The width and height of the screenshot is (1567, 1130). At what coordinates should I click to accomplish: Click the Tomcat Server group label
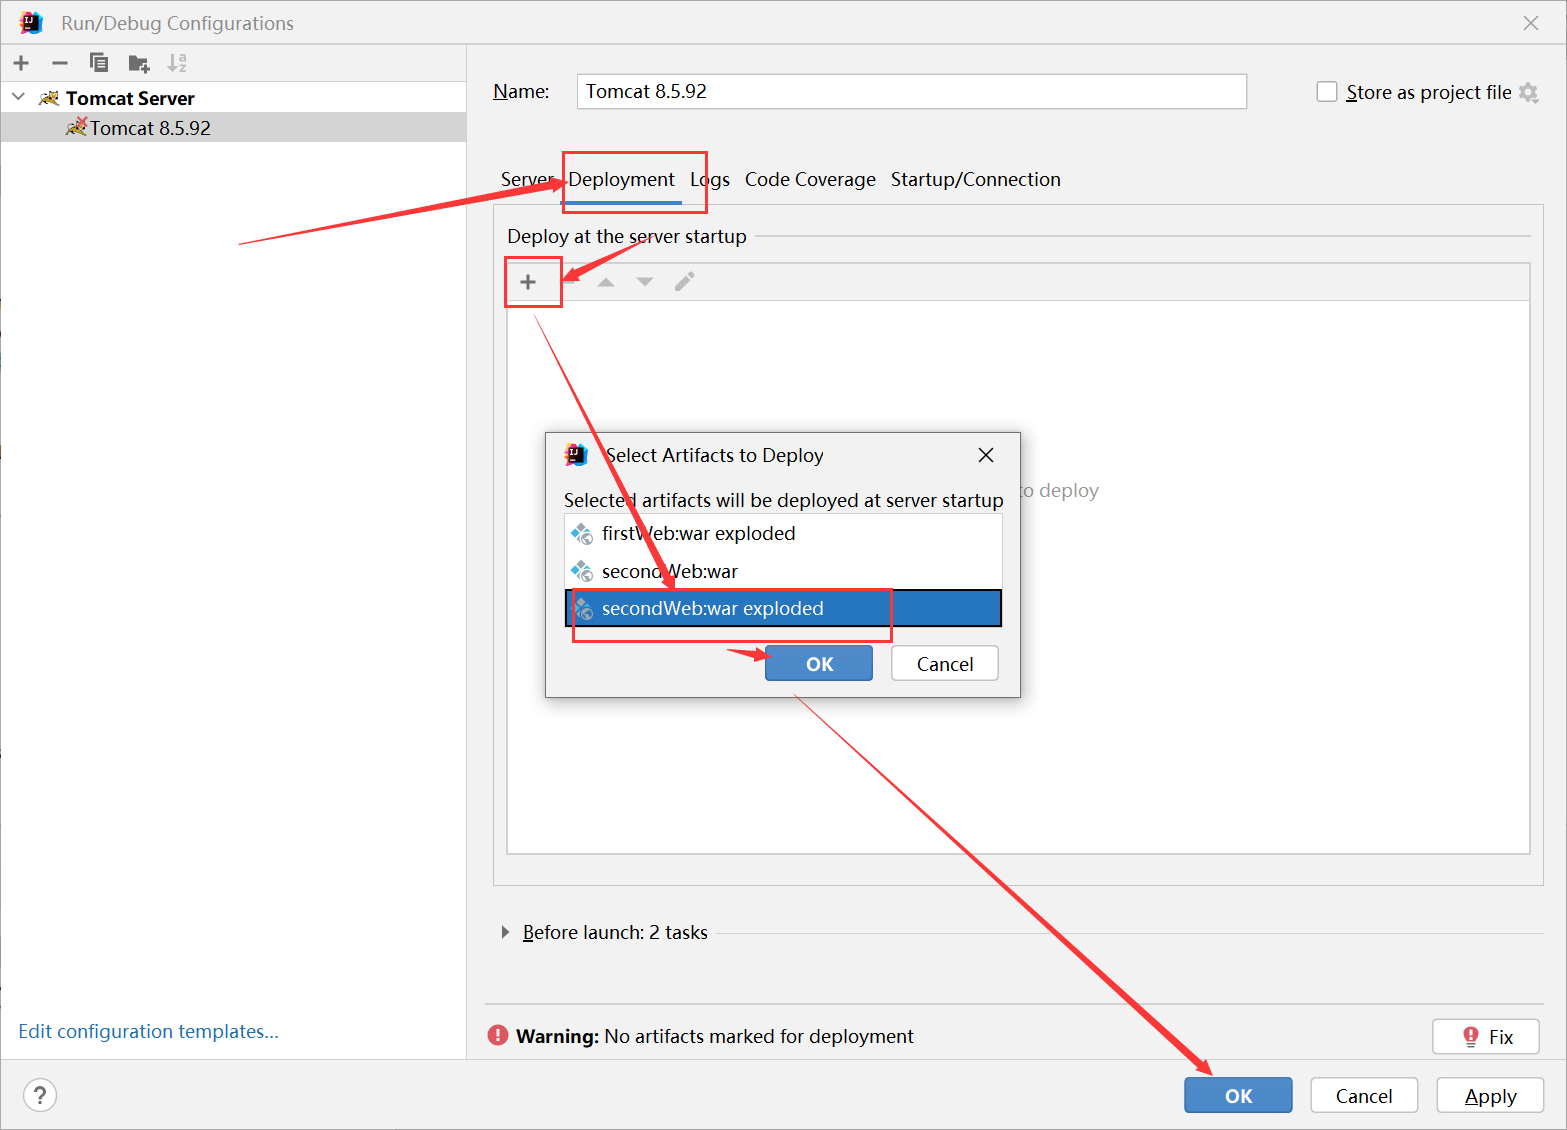click(x=130, y=98)
